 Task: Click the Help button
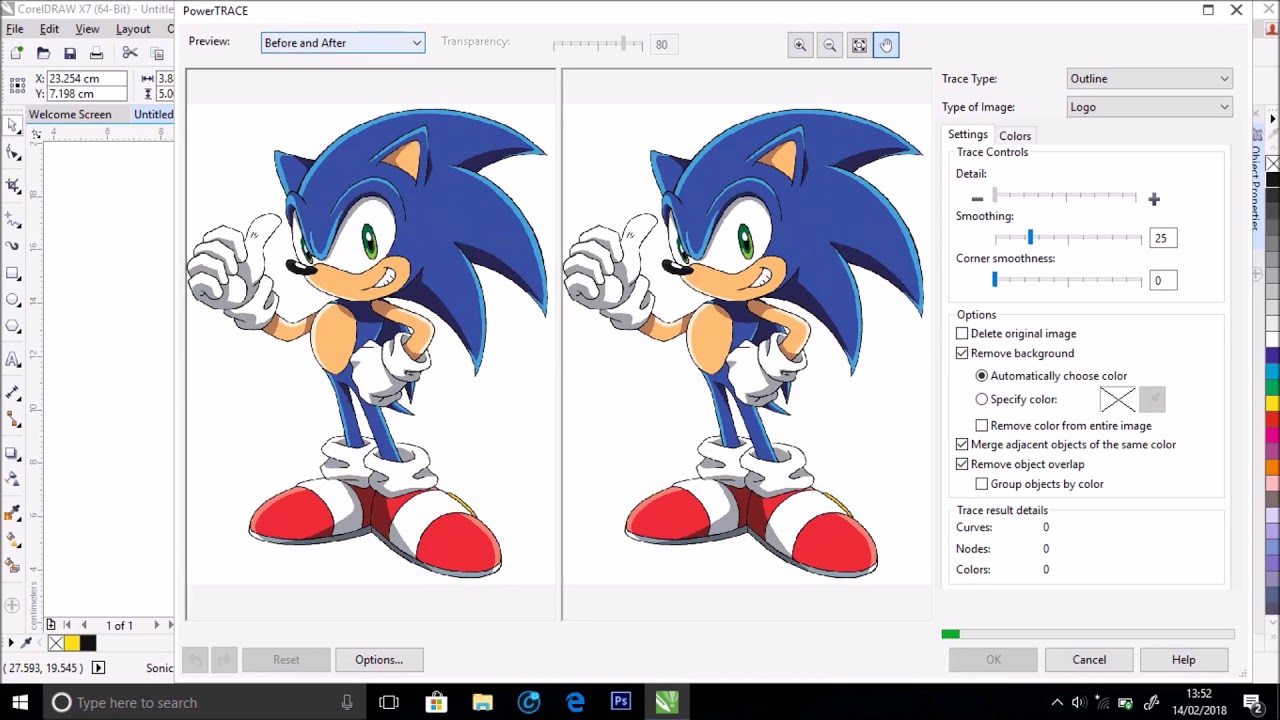1183,660
